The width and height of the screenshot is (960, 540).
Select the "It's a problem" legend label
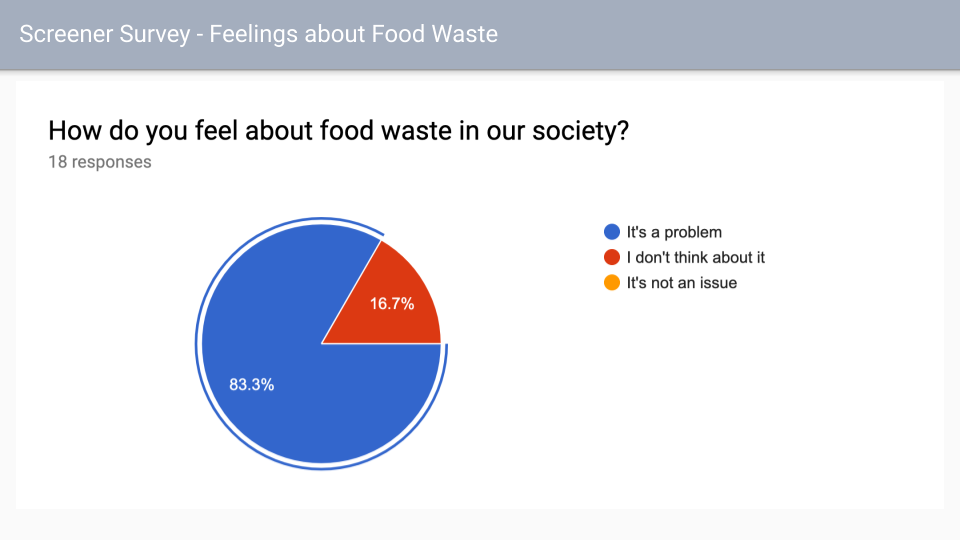tap(674, 232)
